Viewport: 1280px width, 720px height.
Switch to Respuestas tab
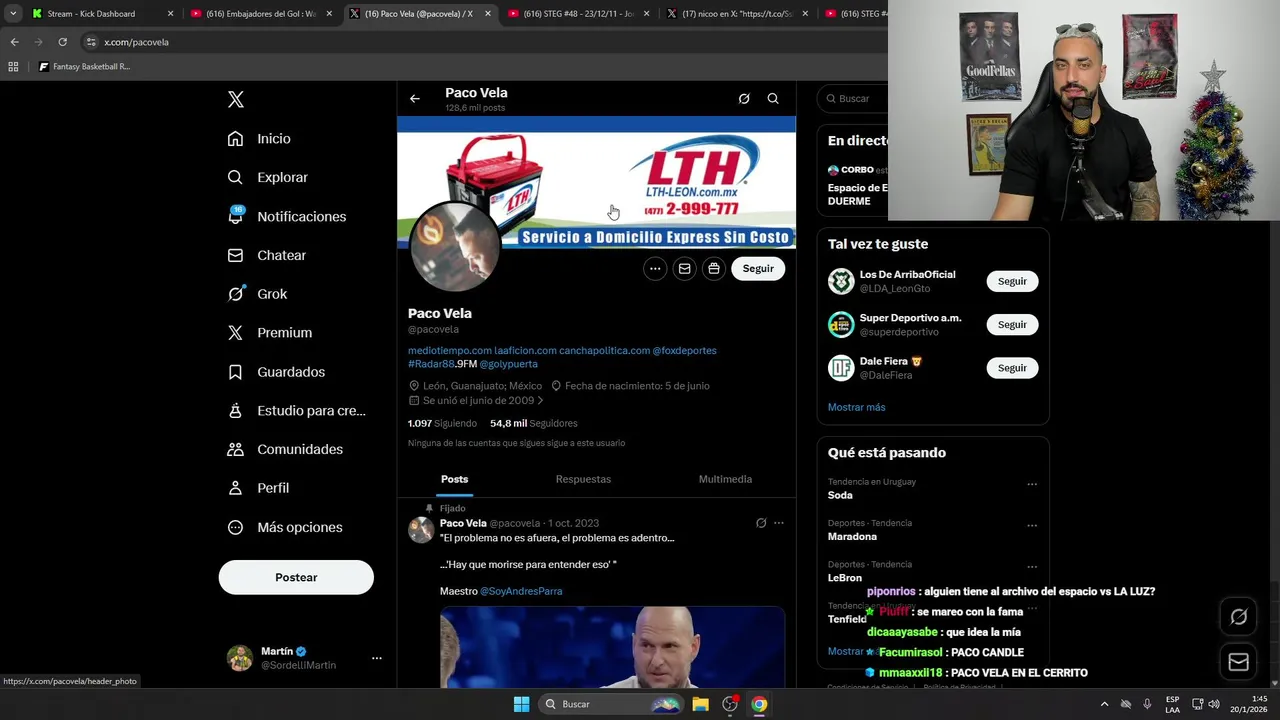pos(583,479)
